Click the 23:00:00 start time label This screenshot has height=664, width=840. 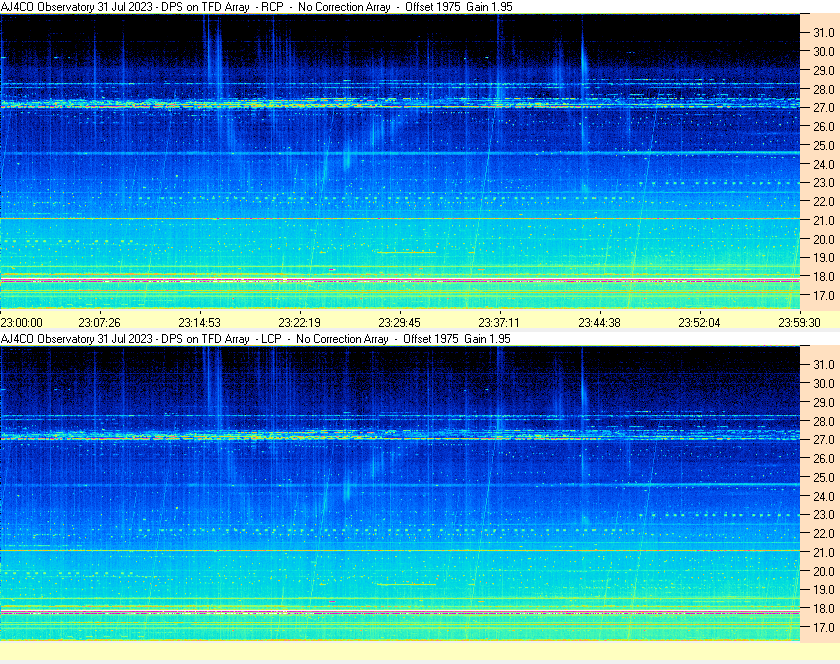[21, 323]
